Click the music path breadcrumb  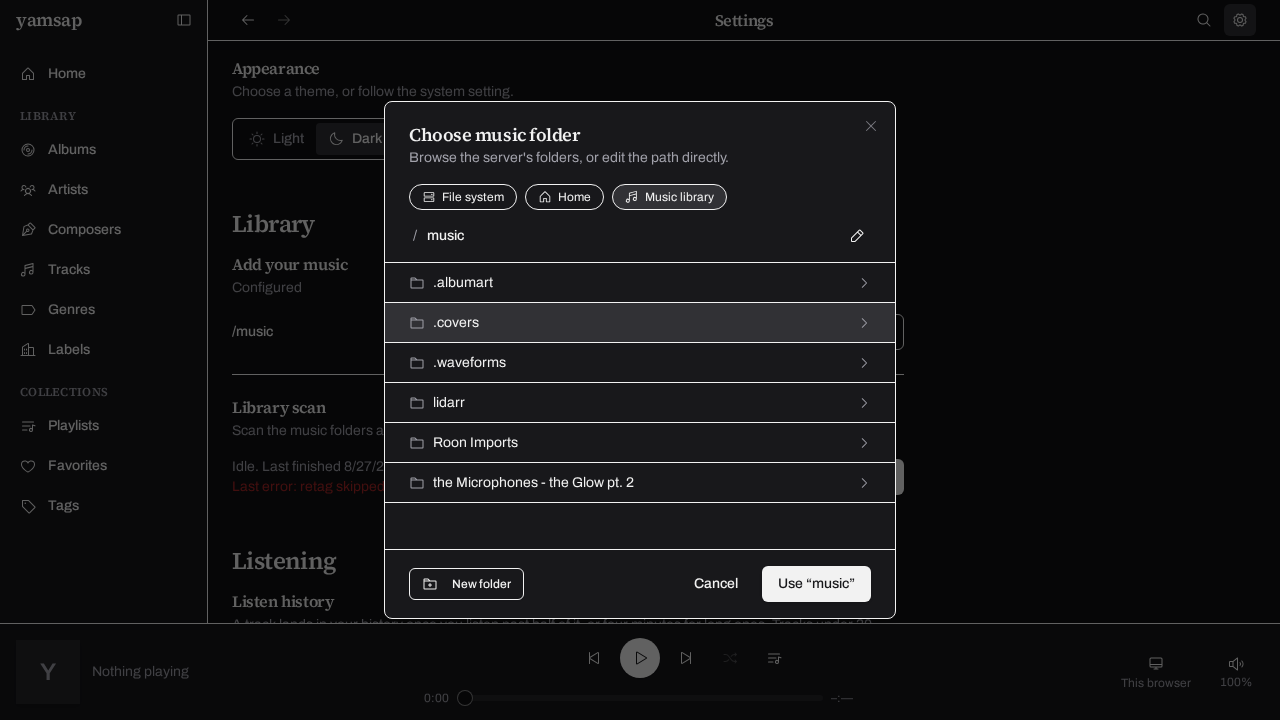pos(445,236)
